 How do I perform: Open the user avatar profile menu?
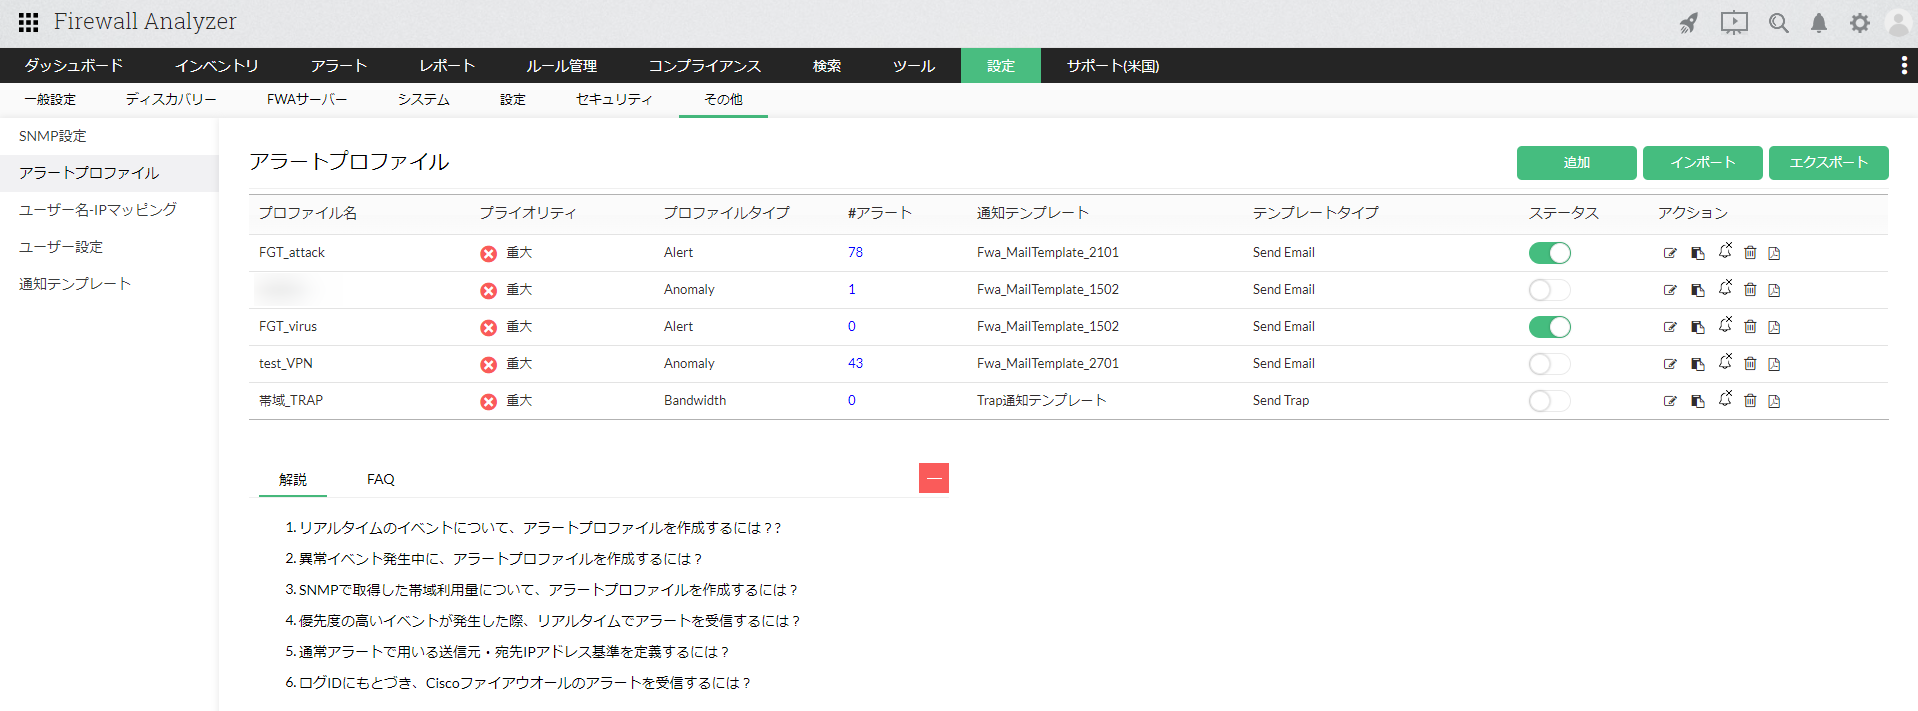coord(1897,23)
